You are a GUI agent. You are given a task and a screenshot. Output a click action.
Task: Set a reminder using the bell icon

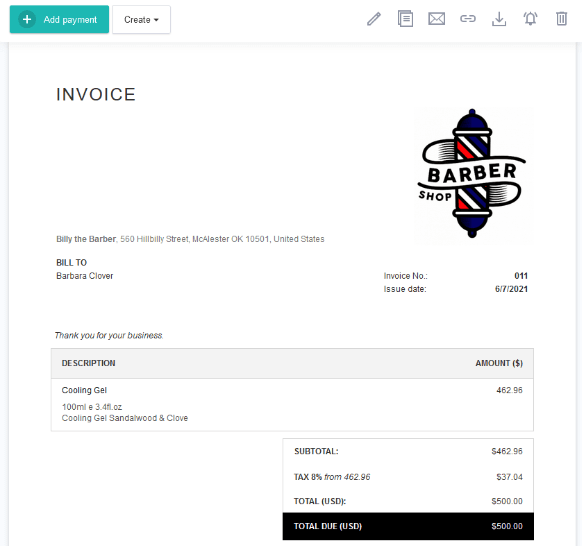click(x=530, y=19)
